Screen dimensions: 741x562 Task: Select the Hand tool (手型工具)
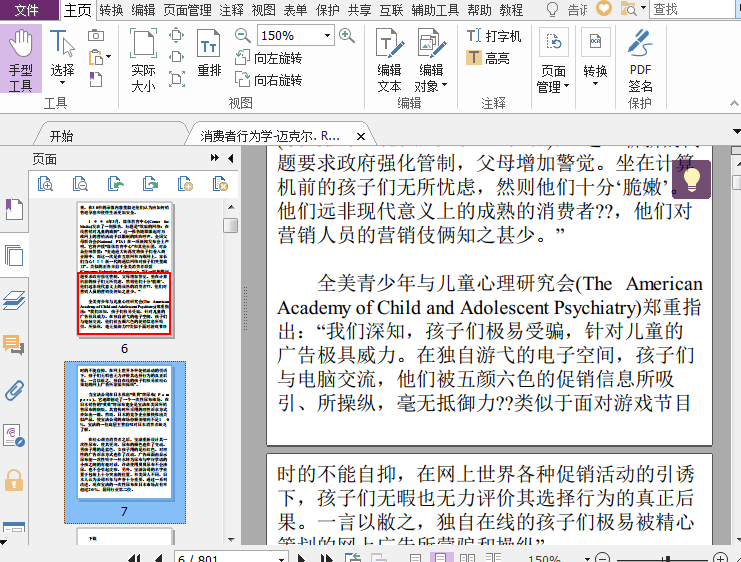pyautogui.click(x=21, y=60)
